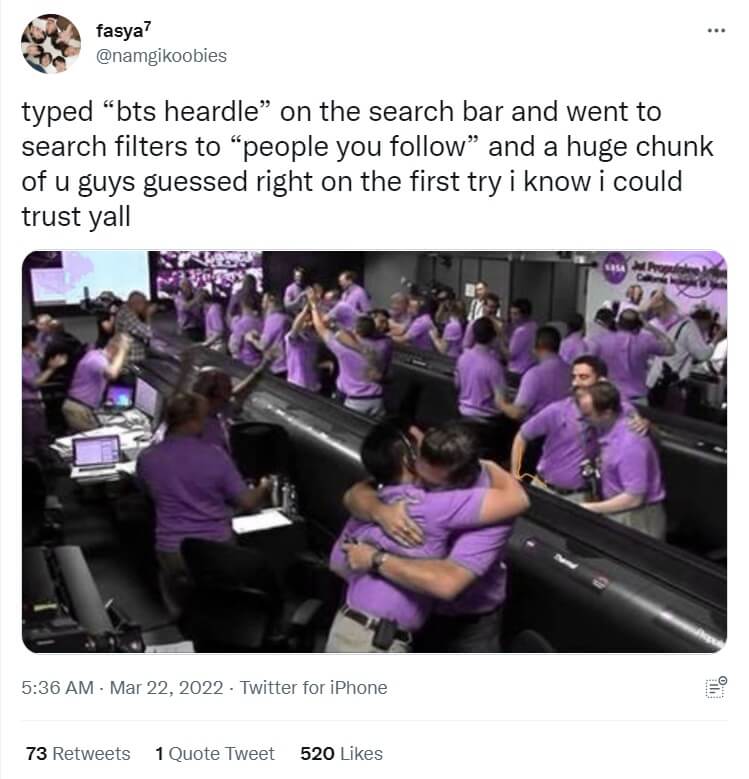View the 520 Likes list

[x=341, y=753]
